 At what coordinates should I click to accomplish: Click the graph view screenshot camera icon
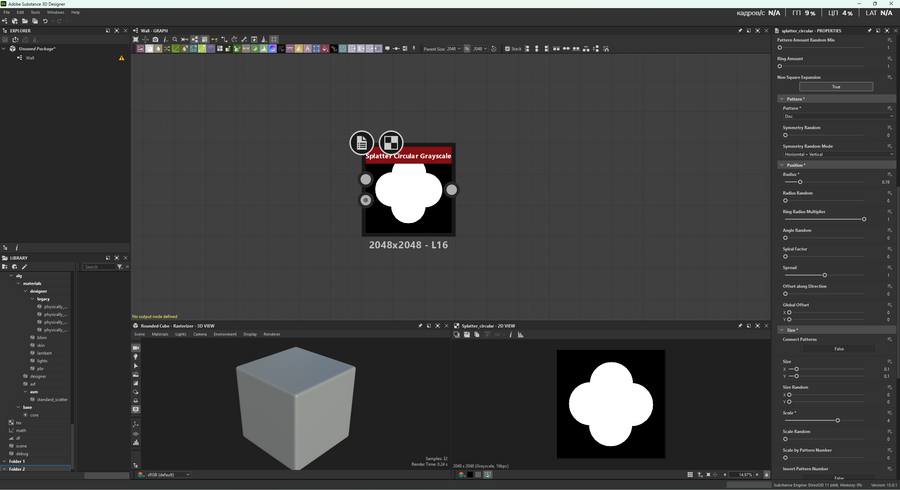tap(155, 39)
